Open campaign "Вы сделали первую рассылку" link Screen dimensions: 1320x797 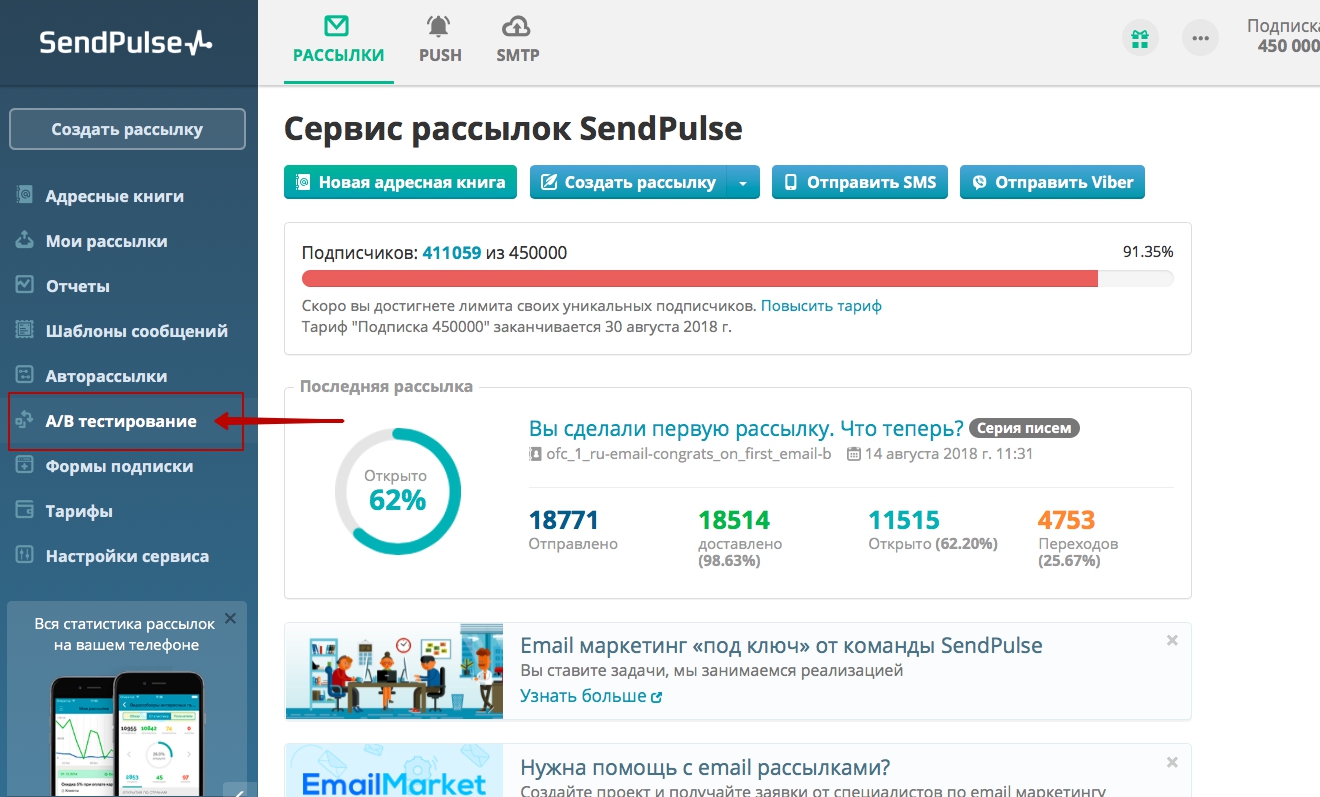(x=746, y=428)
